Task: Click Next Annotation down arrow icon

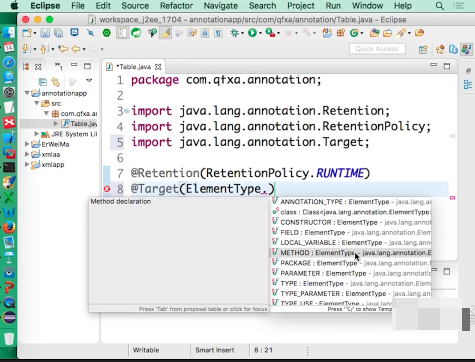Action: [25, 49]
